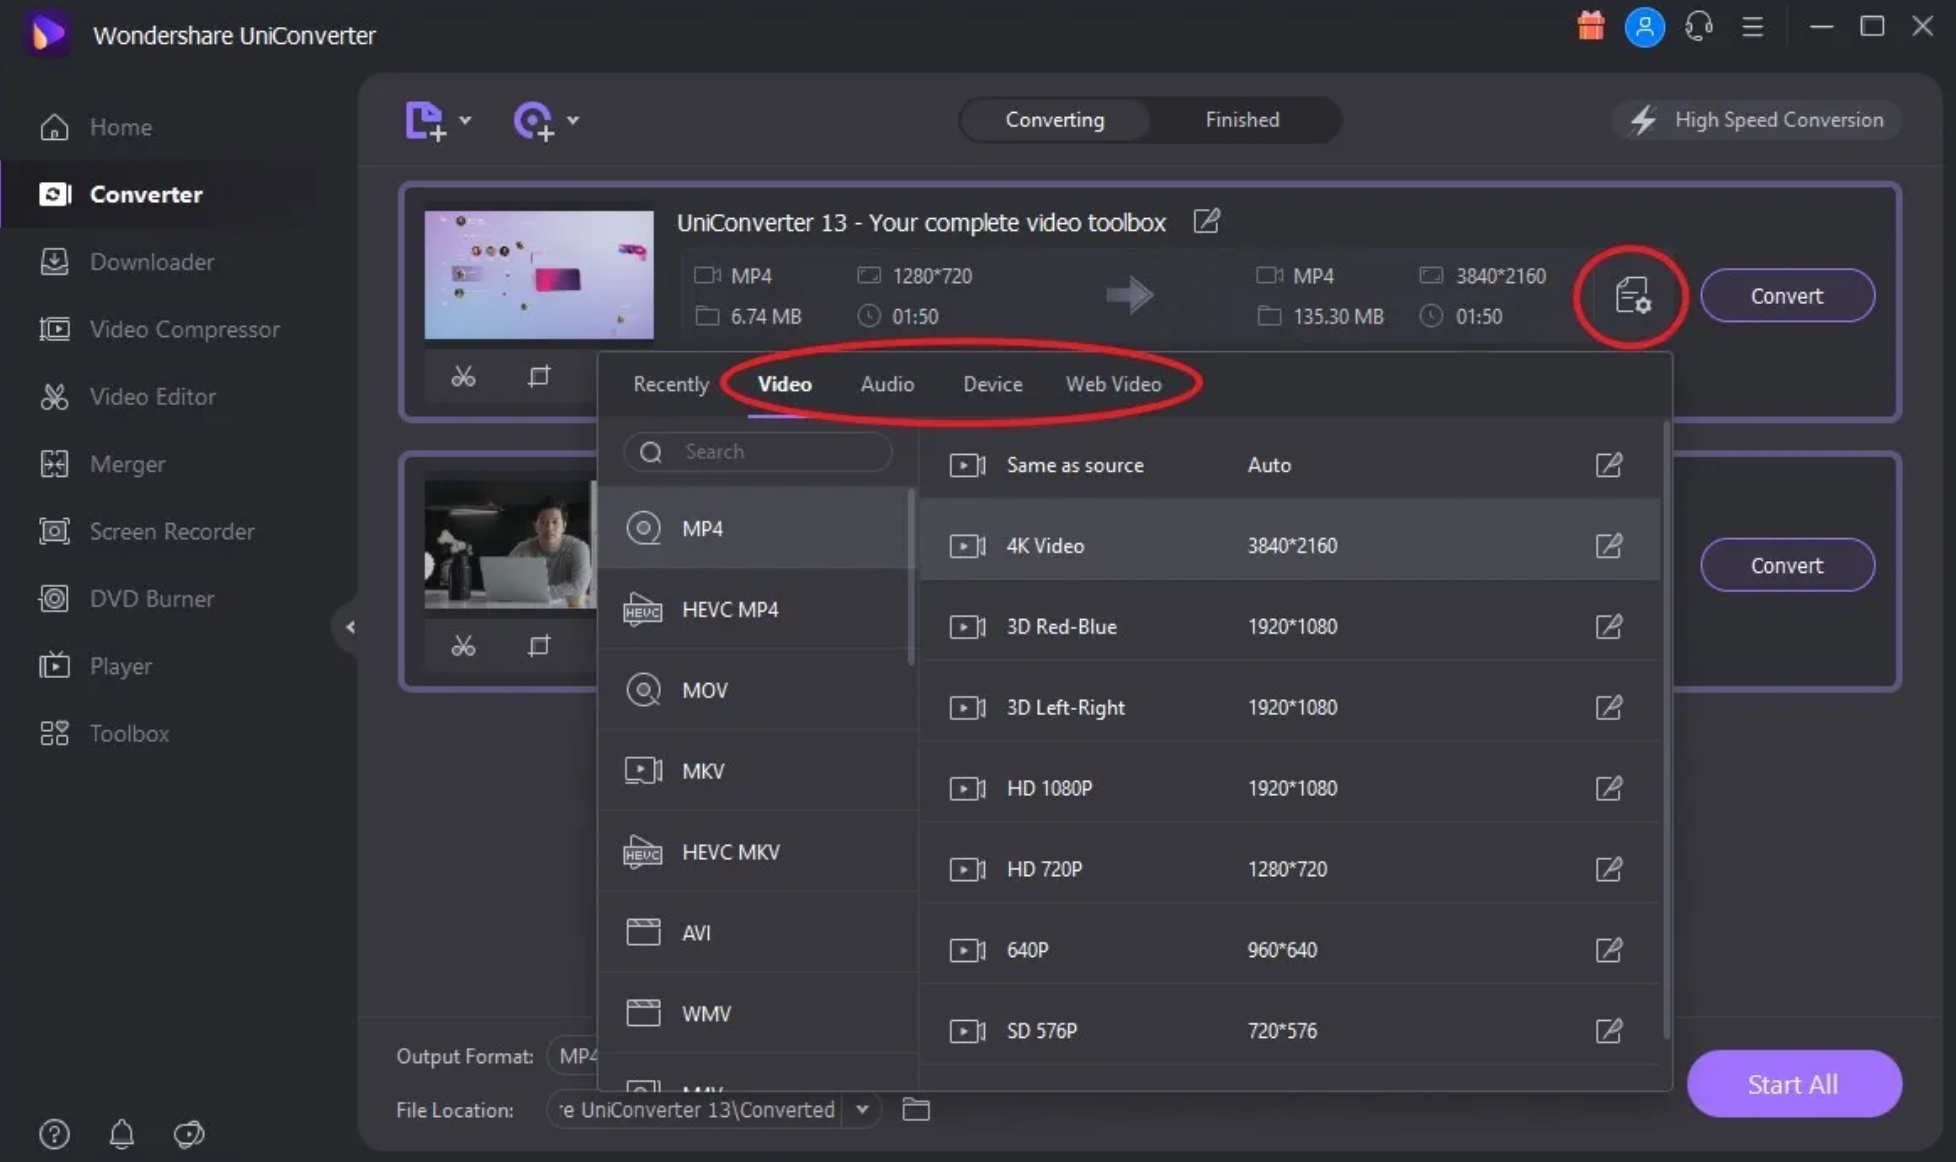This screenshot has width=1956, height=1162.
Task: Click the resolution list scrollbar
Action: pyautogui.click(x=1666, y=730)
